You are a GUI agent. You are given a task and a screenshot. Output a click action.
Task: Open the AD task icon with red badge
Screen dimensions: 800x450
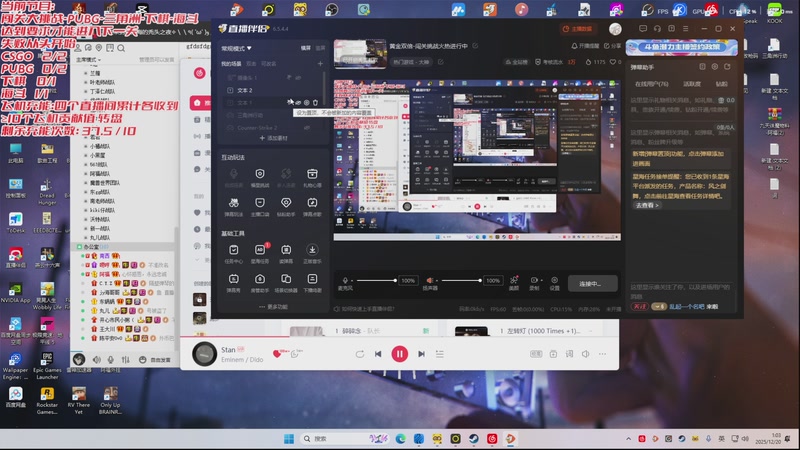(x=260, y=249)
